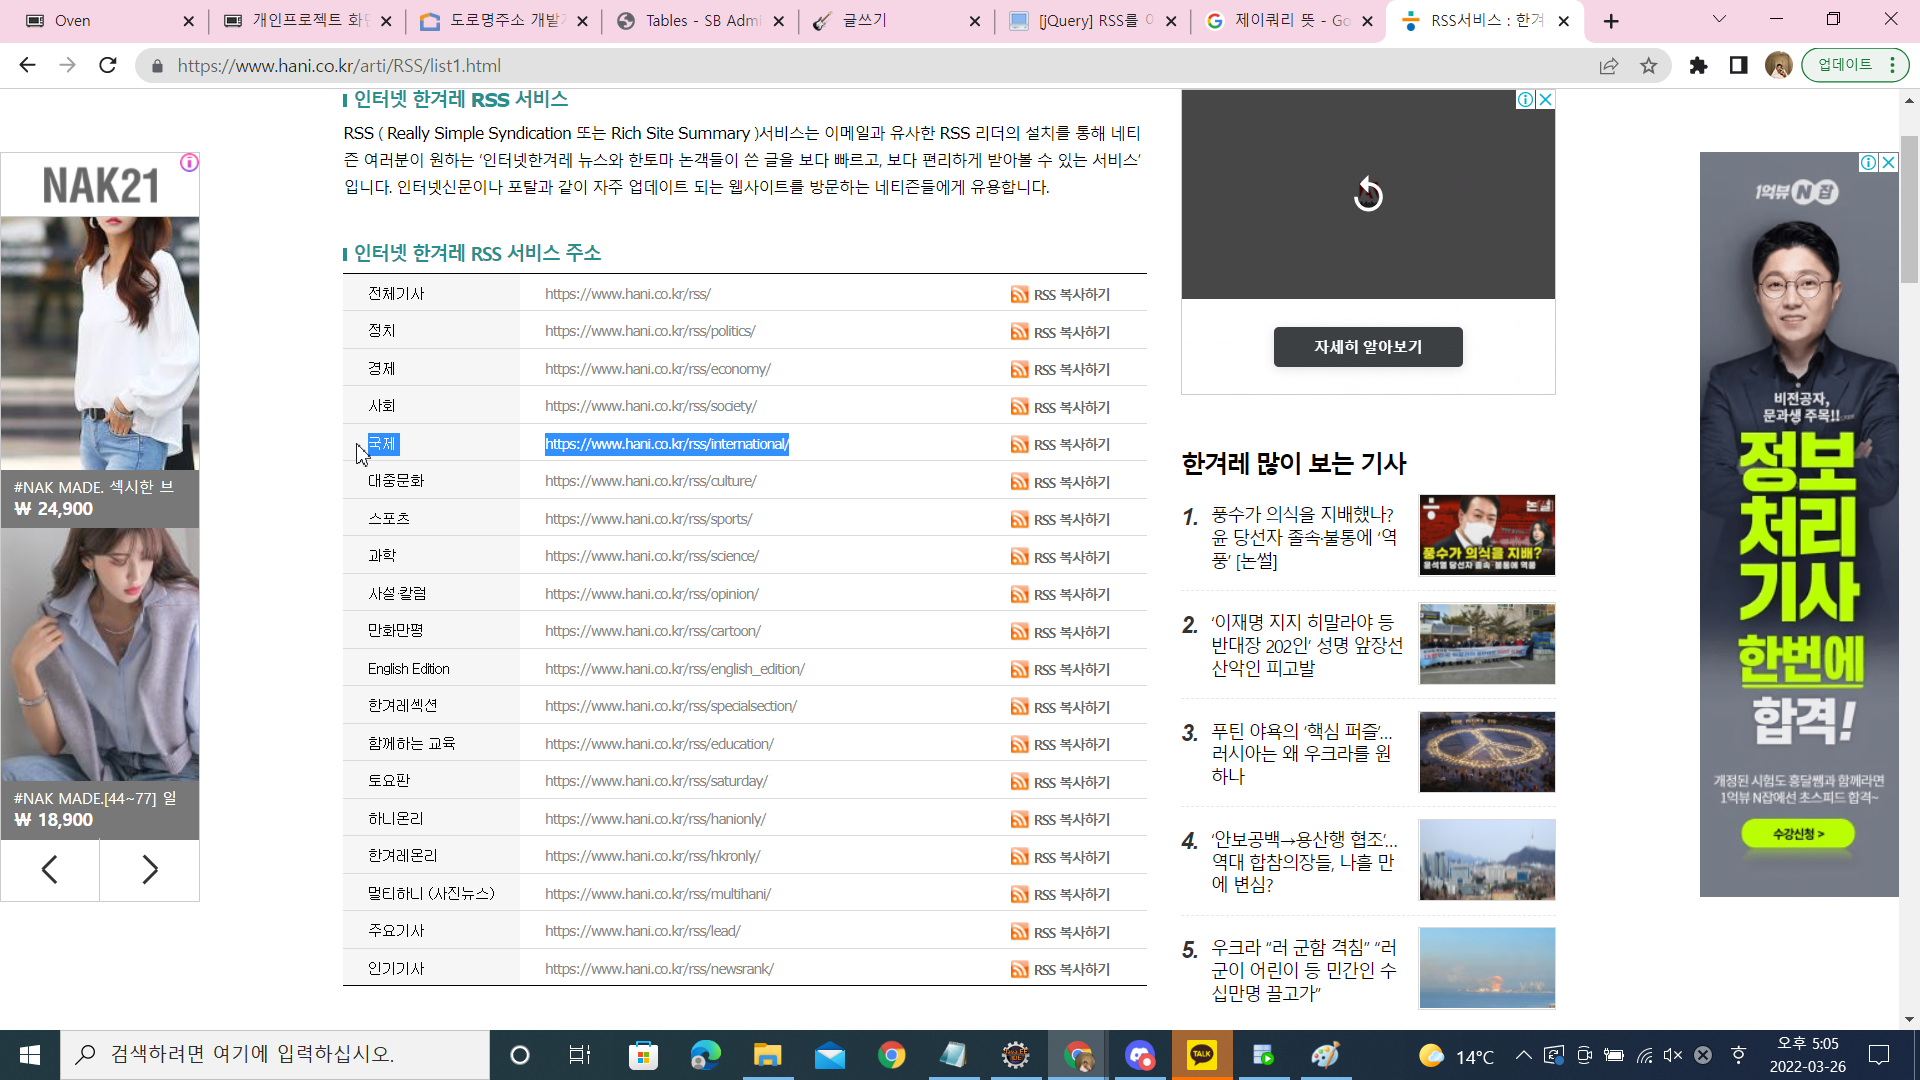Click RSS 복사하기 for 스포츠 row
This screenshot has height=1080, width=1920.
tap(1060, 519)
